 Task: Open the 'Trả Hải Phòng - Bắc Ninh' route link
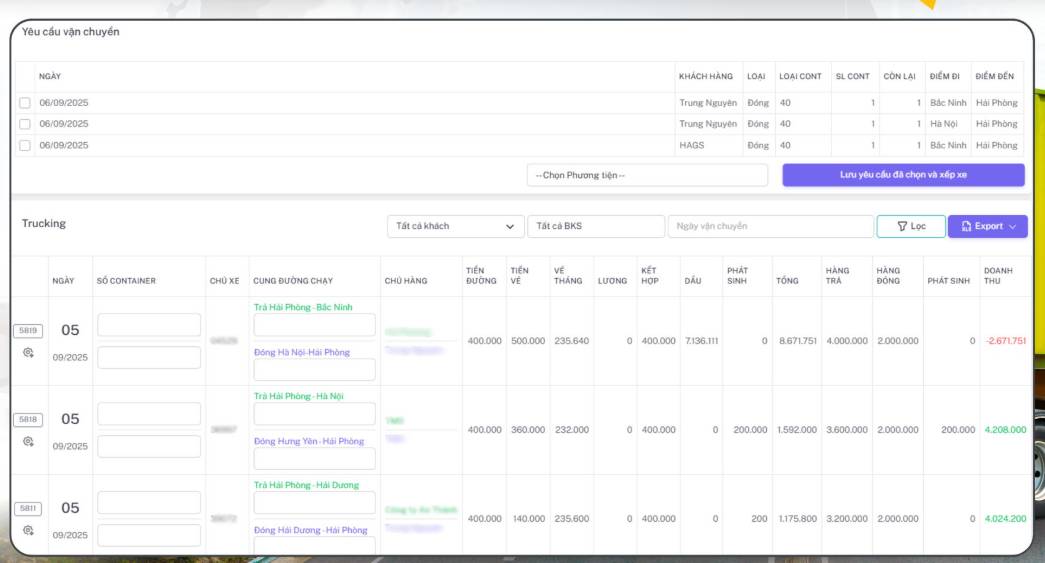(302, 307)
